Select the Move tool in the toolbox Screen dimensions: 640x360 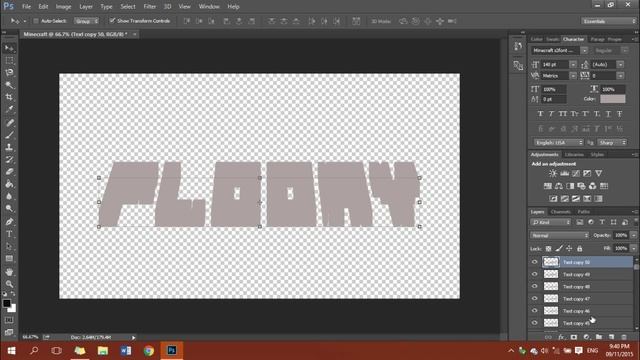pos(9,48)
